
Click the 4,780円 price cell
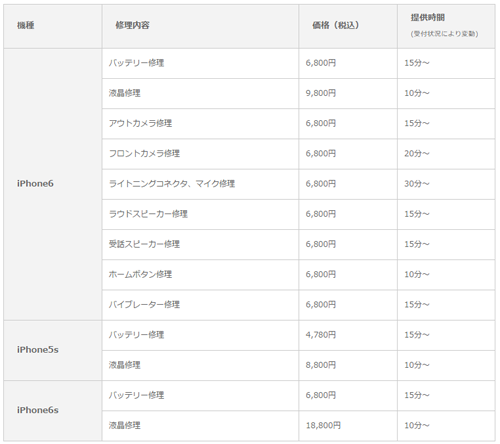click(348, 335)
